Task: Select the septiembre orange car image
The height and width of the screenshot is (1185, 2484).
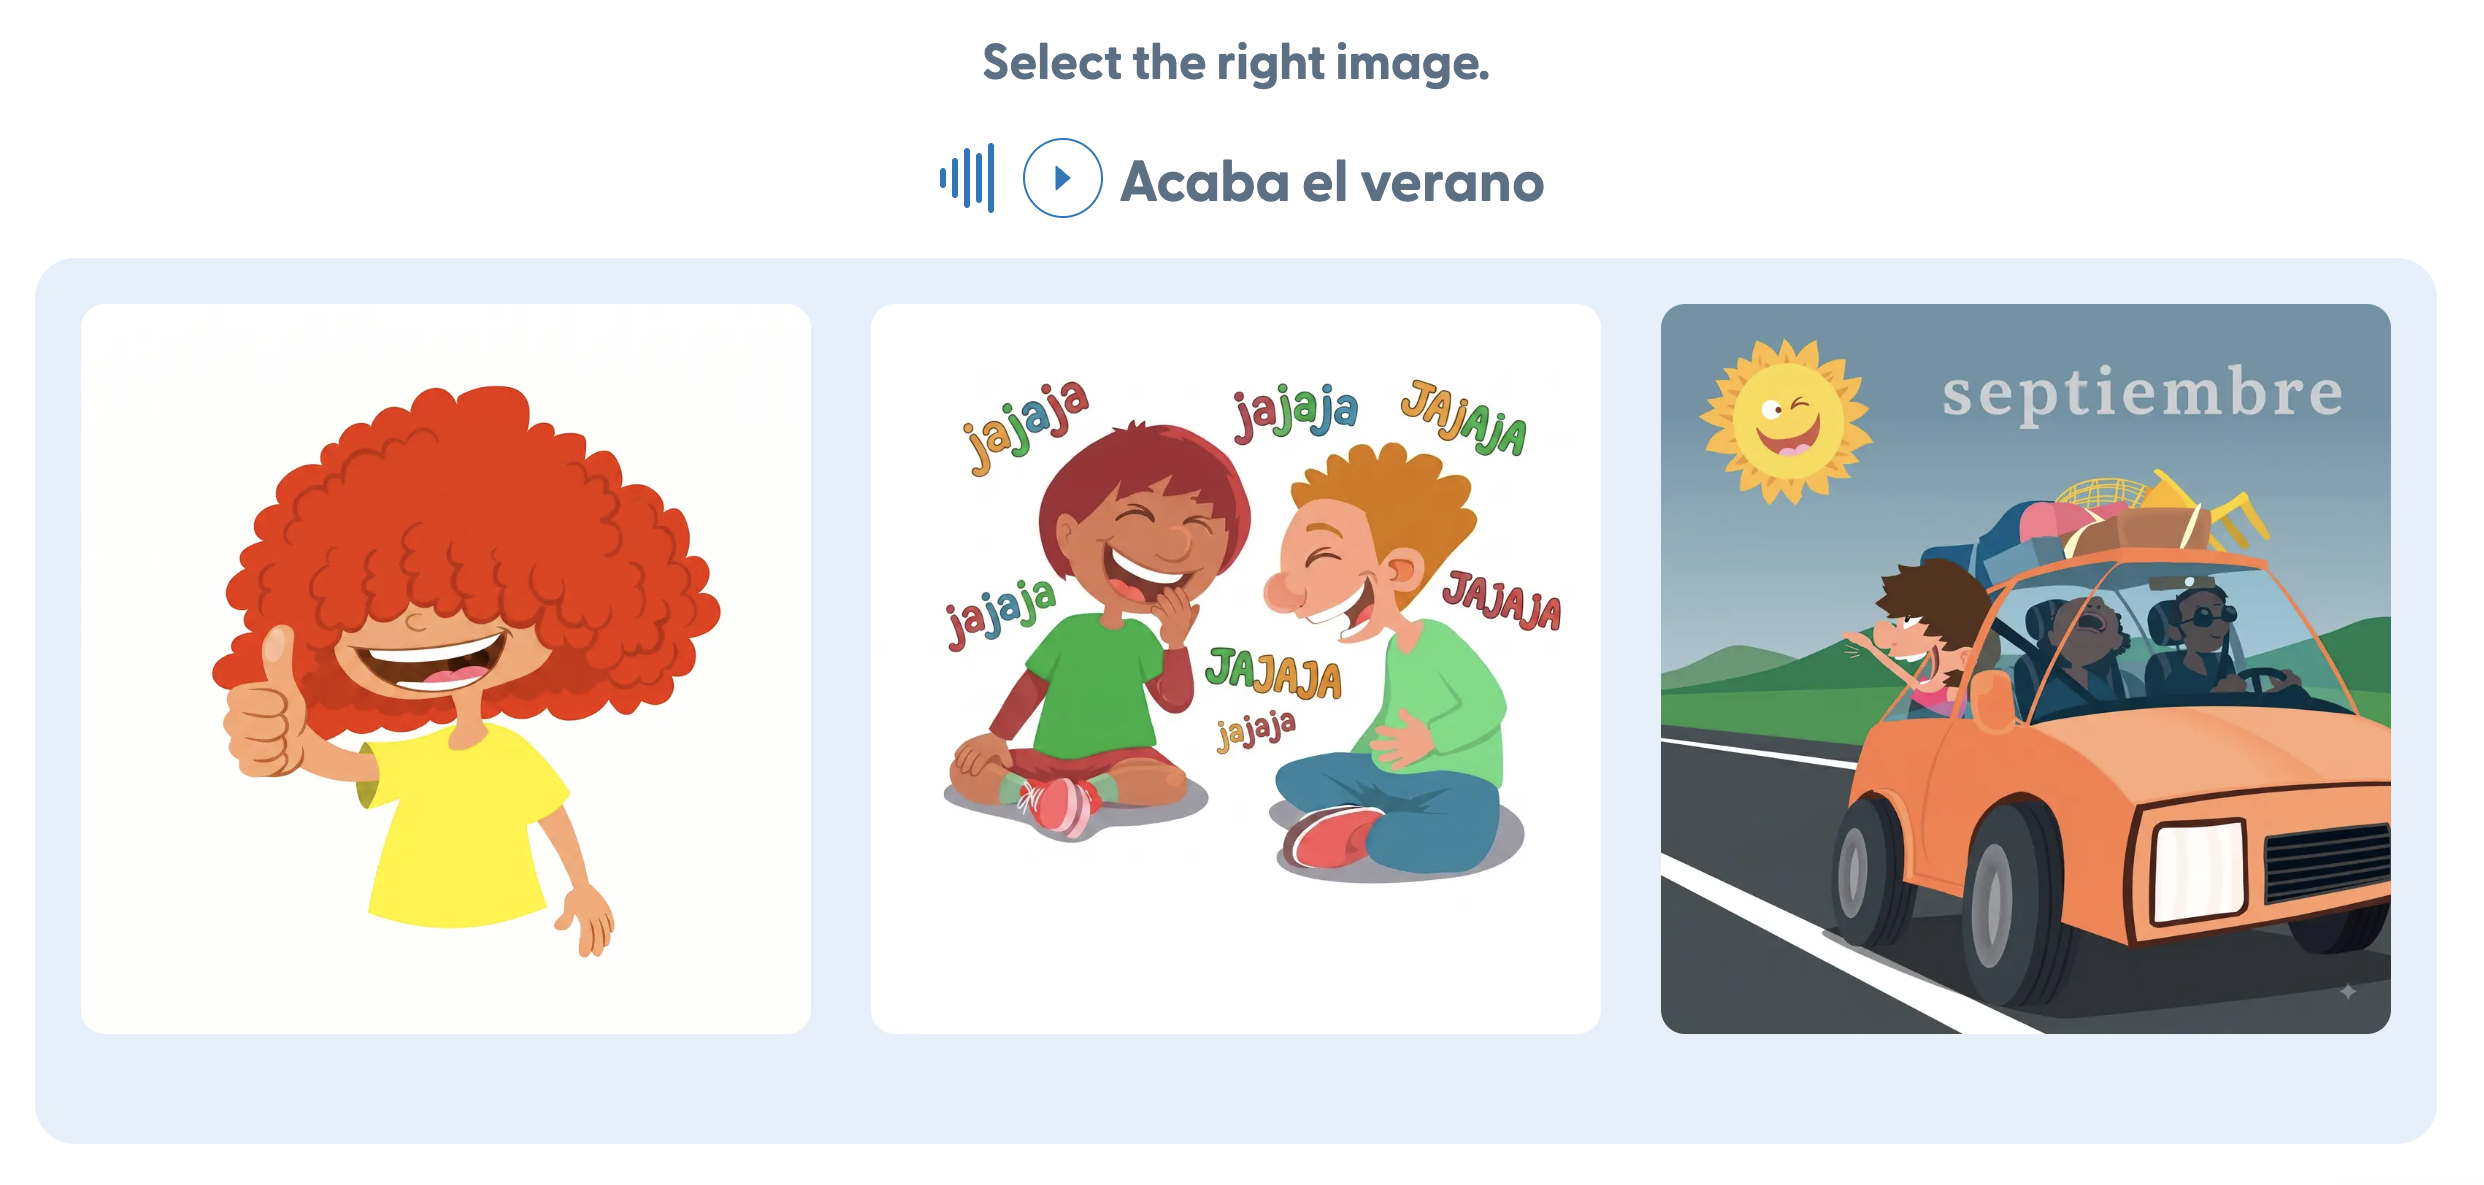Action: (x=2026, y=669)
